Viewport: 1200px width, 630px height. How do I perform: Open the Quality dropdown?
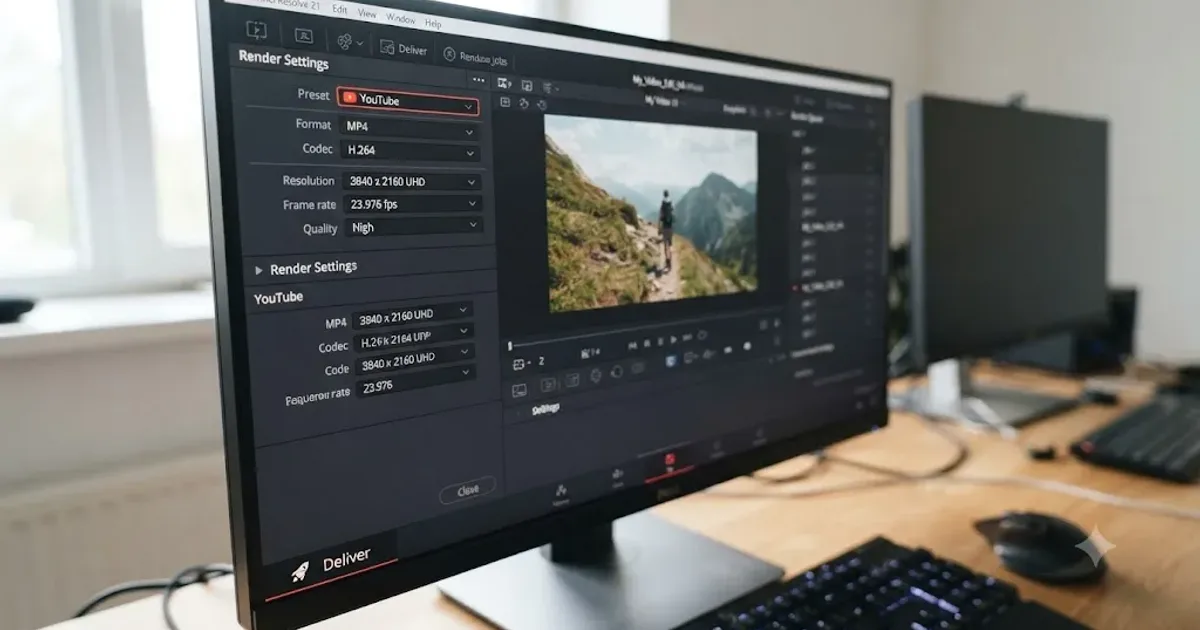tap(412, 227)
